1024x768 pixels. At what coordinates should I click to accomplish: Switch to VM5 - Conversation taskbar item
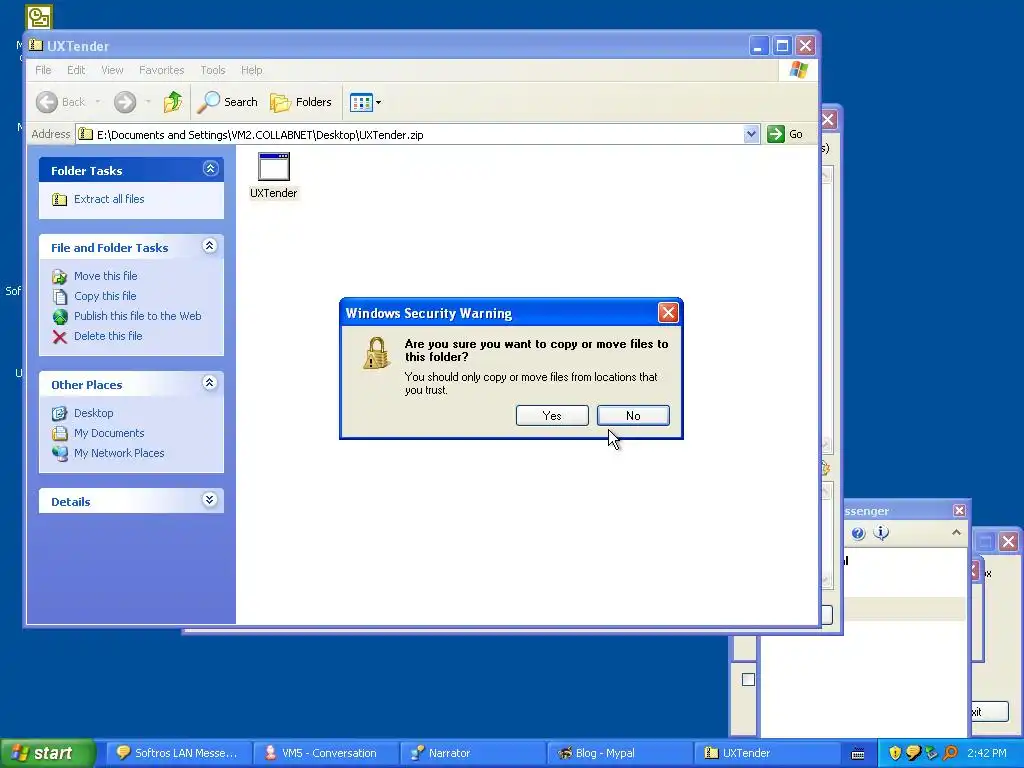pyautogui.click(x=325, y=753)
